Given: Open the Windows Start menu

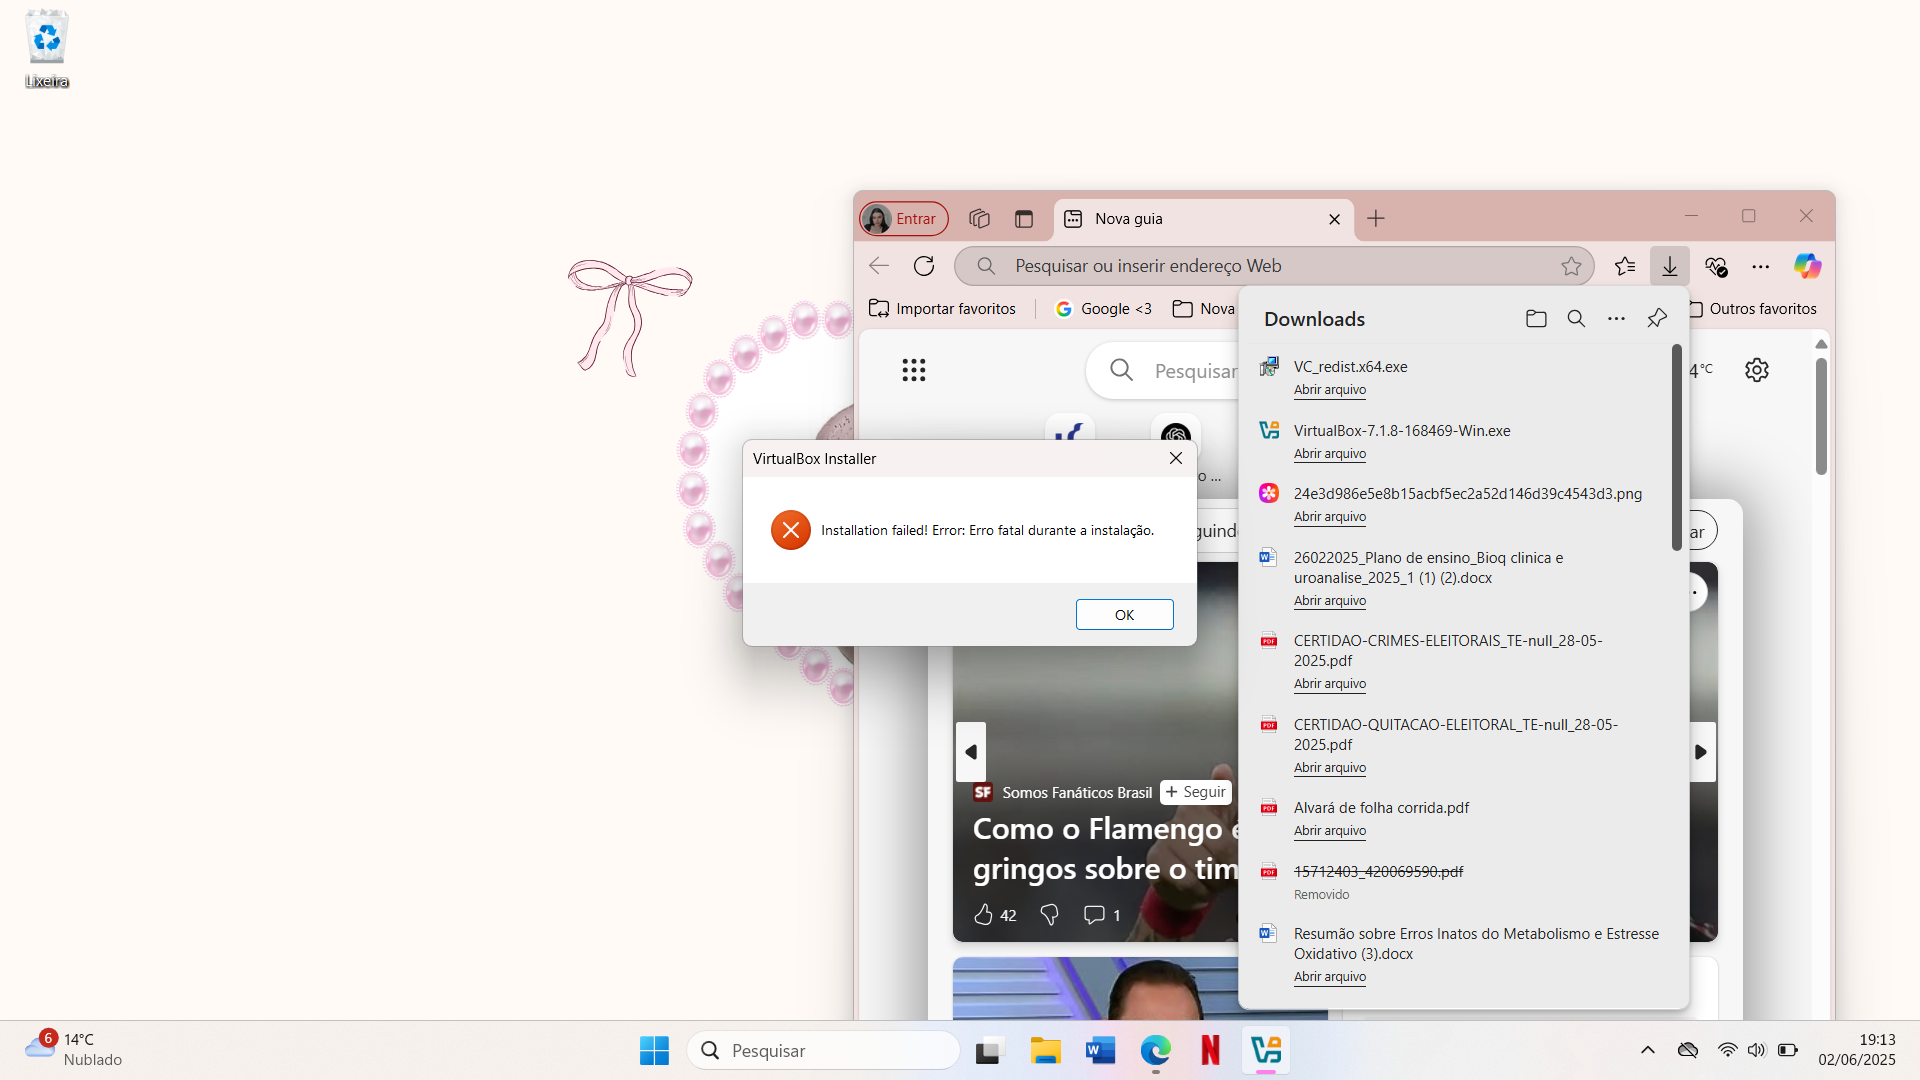Looking at the screenshot, I should [654, 1050].
